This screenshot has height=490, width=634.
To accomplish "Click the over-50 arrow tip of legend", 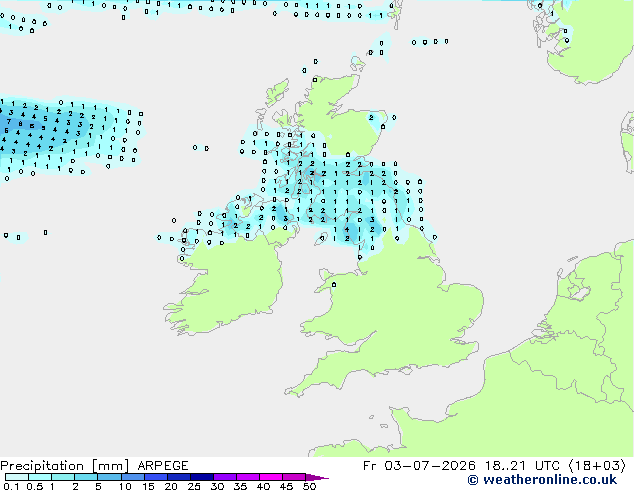I will tap(317, 477).
